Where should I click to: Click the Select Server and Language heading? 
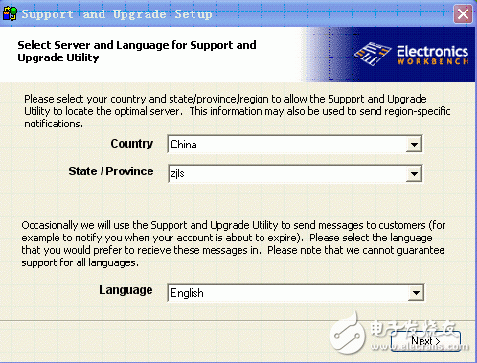tap(137, 51)
